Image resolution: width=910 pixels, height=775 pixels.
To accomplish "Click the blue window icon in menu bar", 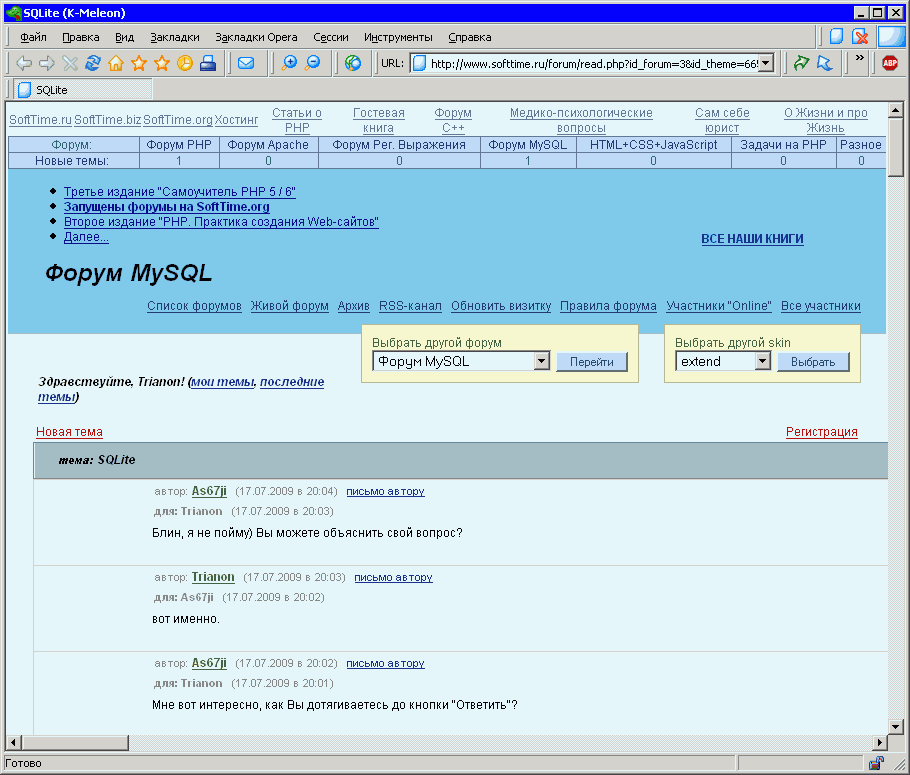I will (x=891, y=36).
